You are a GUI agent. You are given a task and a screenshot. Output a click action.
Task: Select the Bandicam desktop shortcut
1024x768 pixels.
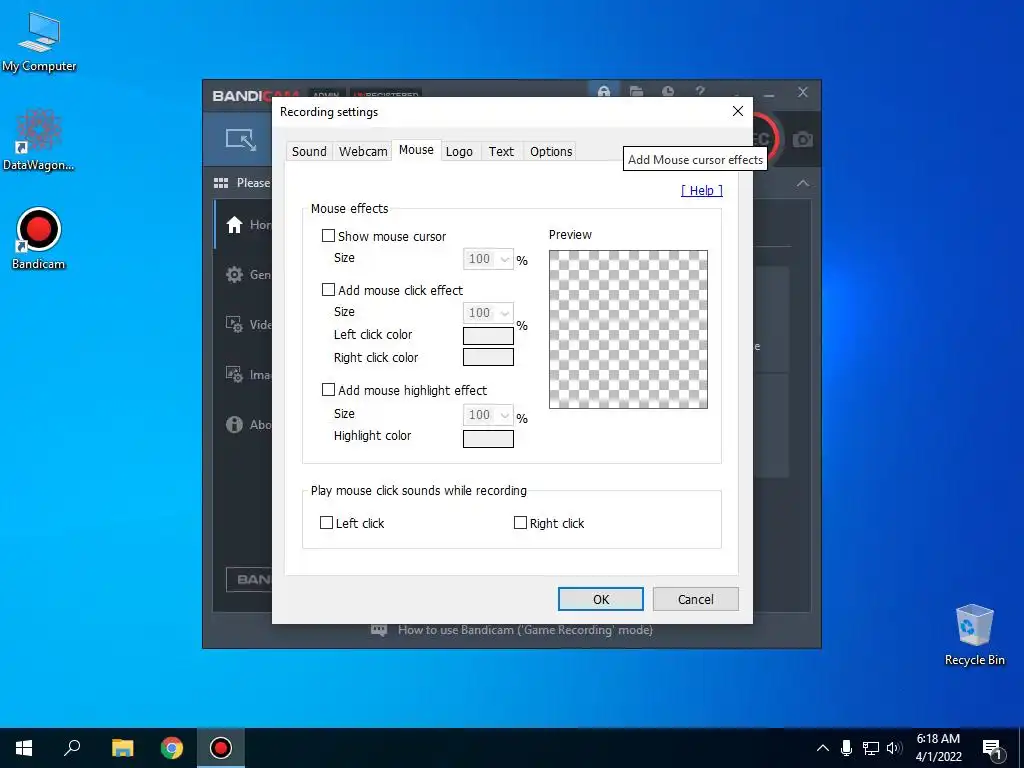(x=39, y=238)
